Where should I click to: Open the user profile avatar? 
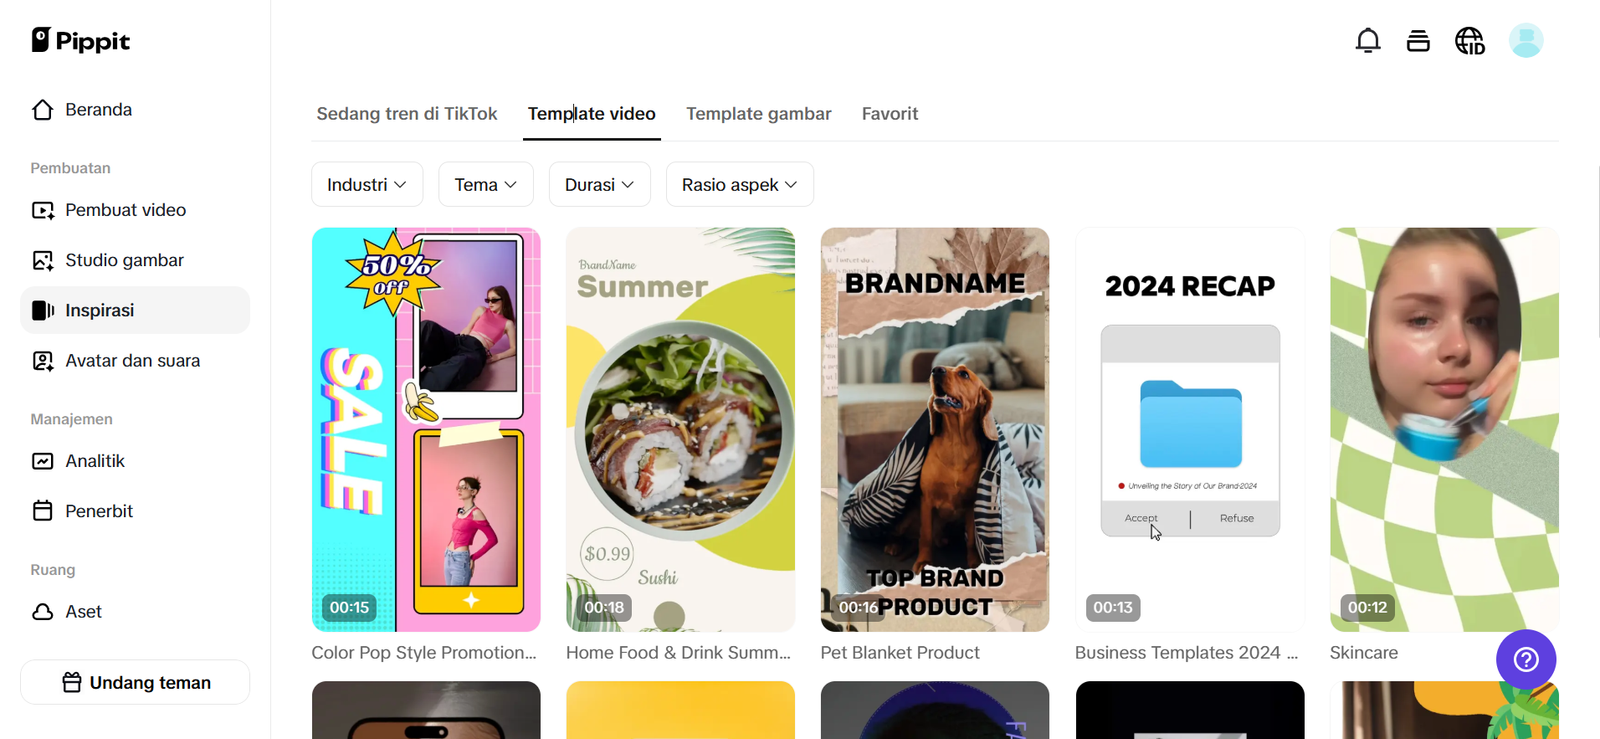point(1526,41)
